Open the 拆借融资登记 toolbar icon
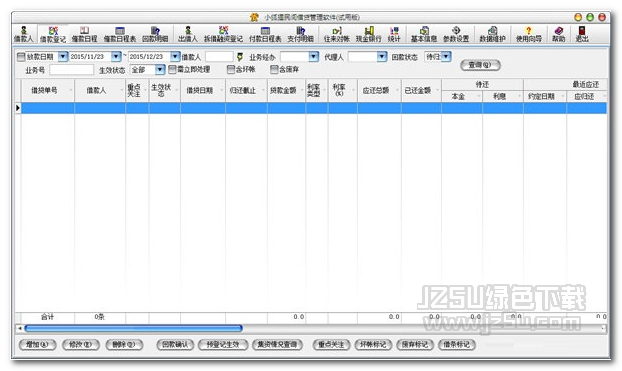Viewport: 622px width, 371px height. (x=223, y=34)
